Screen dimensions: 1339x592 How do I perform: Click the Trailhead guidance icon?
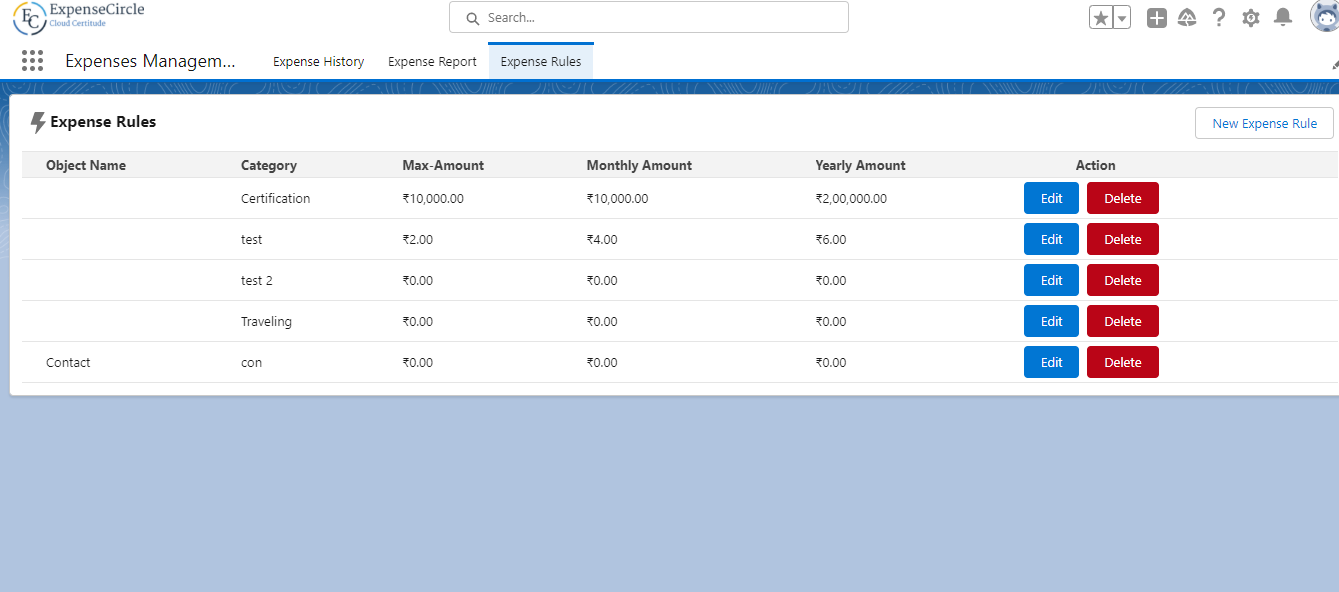pyautogui.click(x=1187, y=18)
